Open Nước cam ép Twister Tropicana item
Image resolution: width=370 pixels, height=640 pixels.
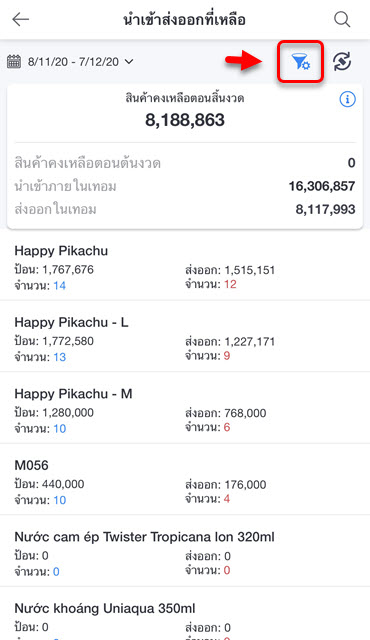(185, 553)
